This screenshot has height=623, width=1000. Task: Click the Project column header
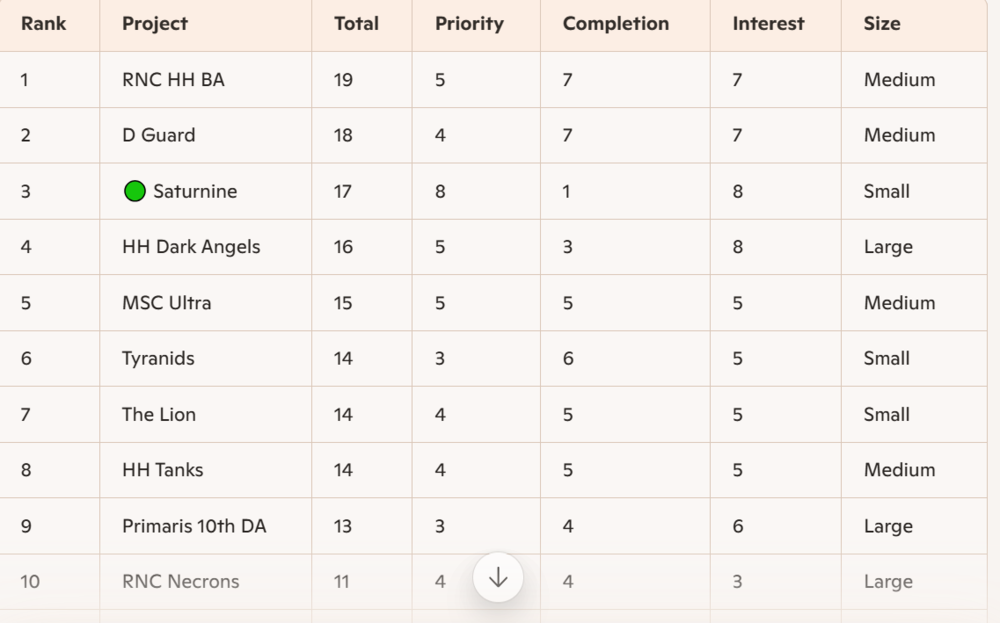coord(155,24)
